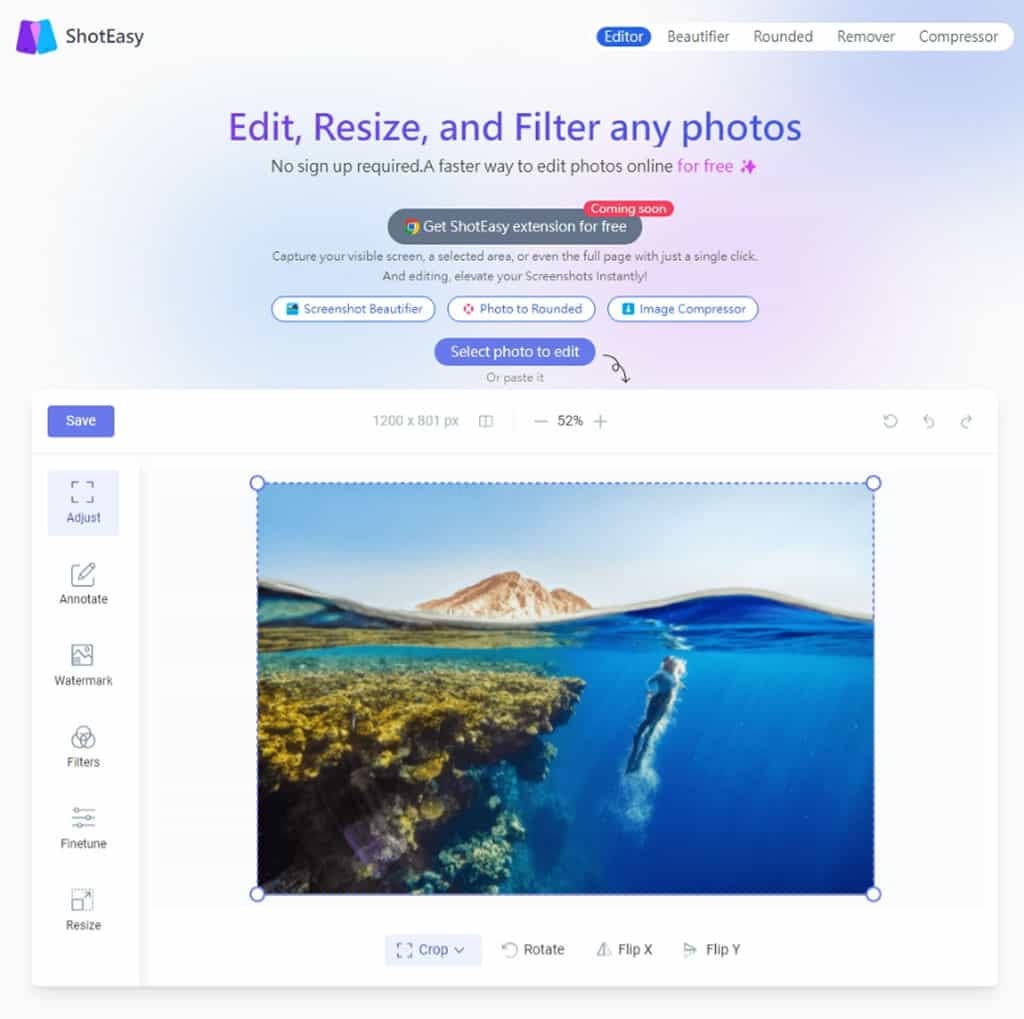1024x1019 pixels.
Task: Toggle the compare original view icon
Action: point(486,421)
